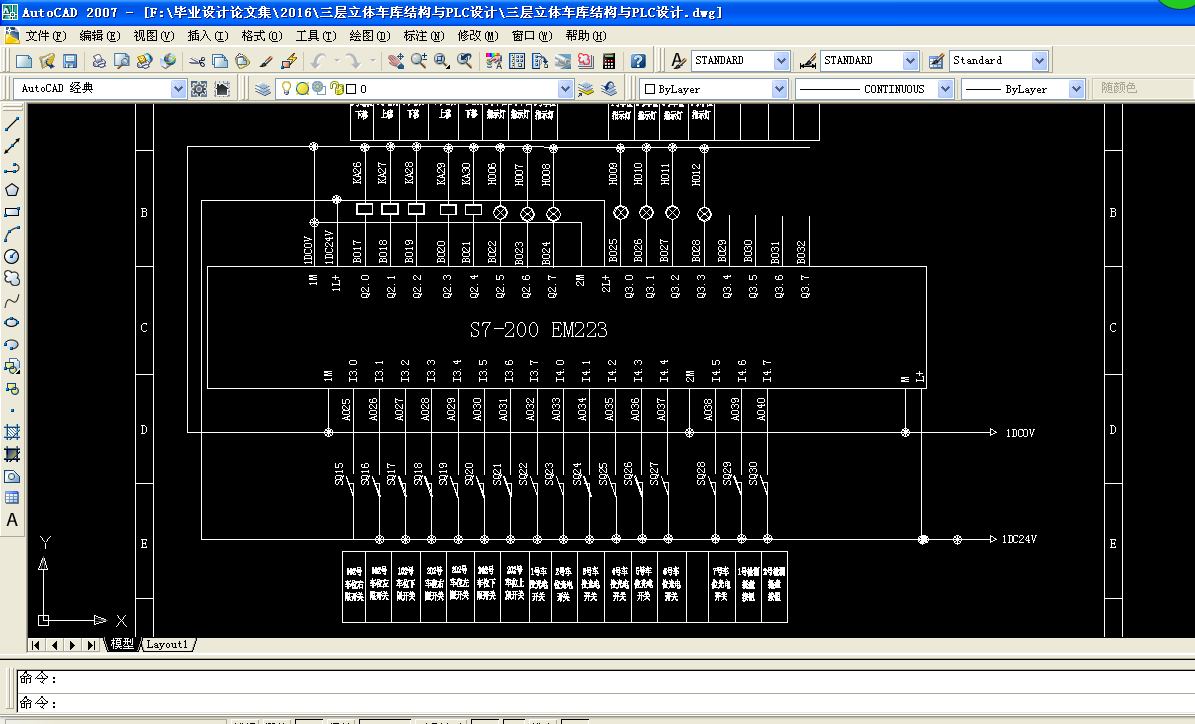Image resolution: width=1195 pixels, height=724 pixels.
Task: Switch to the Layout1 tab
Action: point(167,644)
